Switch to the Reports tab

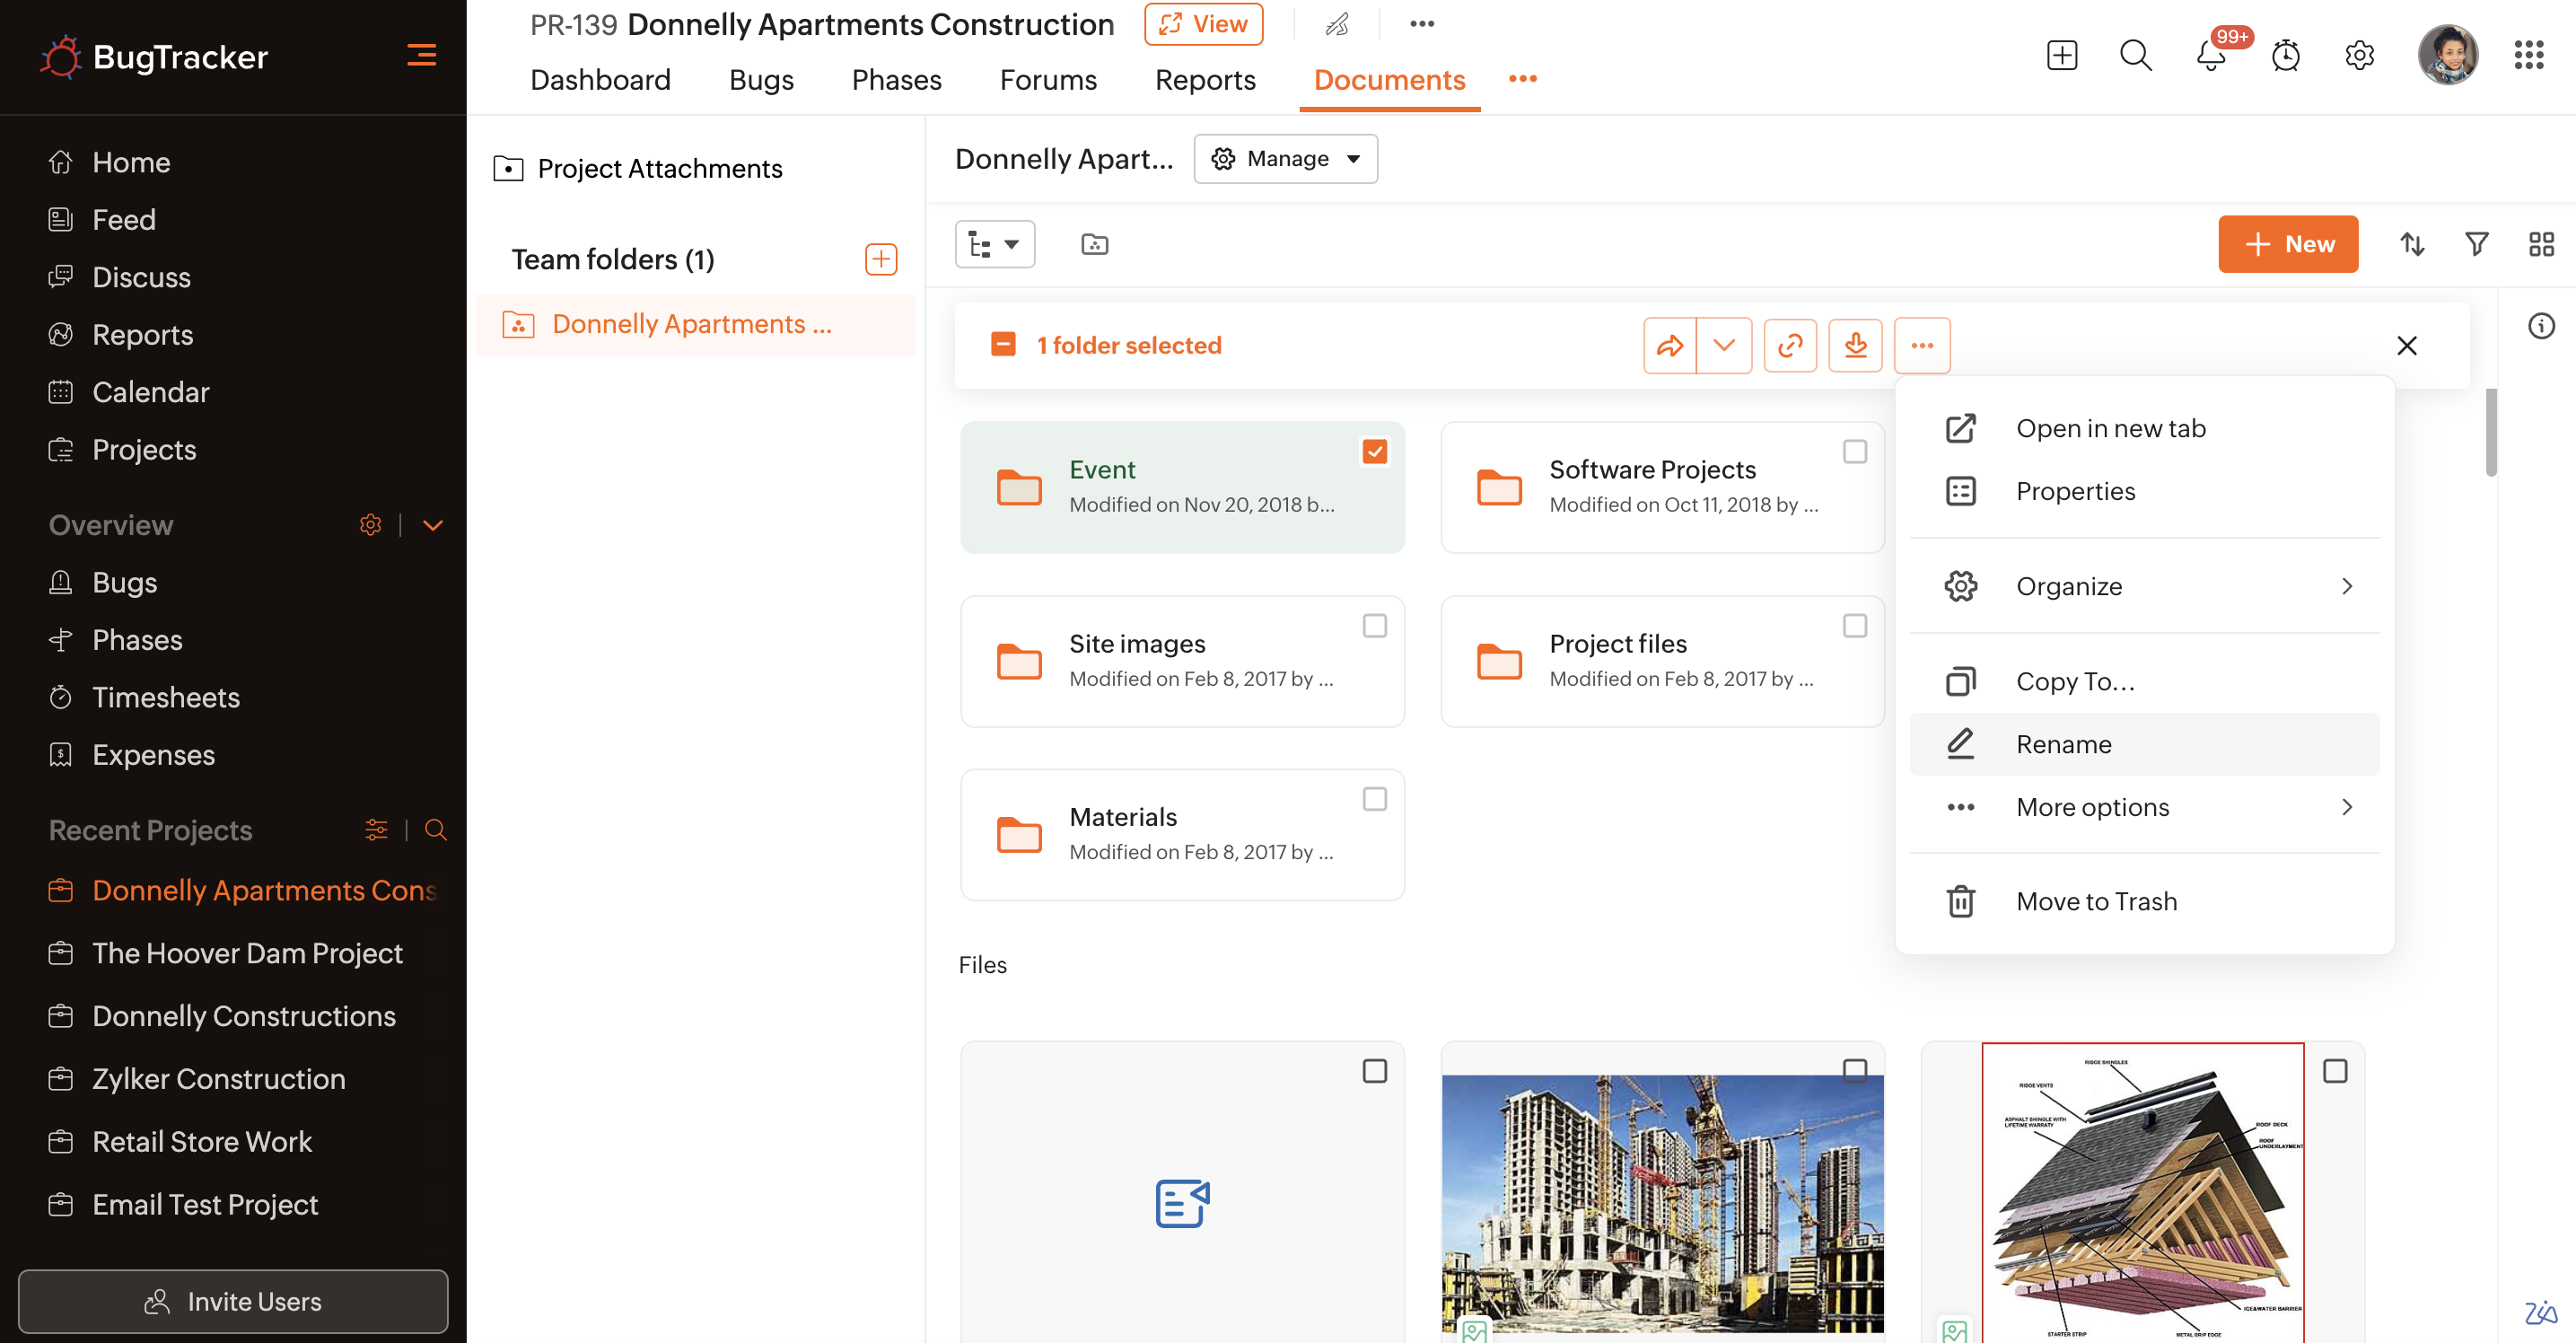point(1204,80)
